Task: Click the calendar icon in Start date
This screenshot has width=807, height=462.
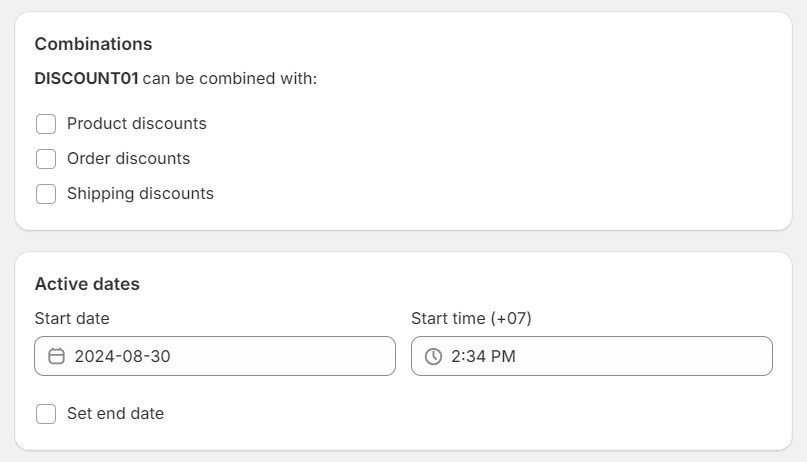Action: 57,356
